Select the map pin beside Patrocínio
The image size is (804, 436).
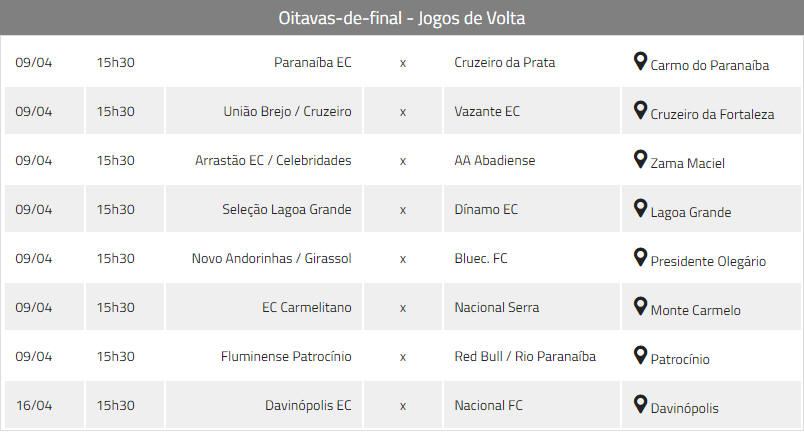(x=640, y=355)
